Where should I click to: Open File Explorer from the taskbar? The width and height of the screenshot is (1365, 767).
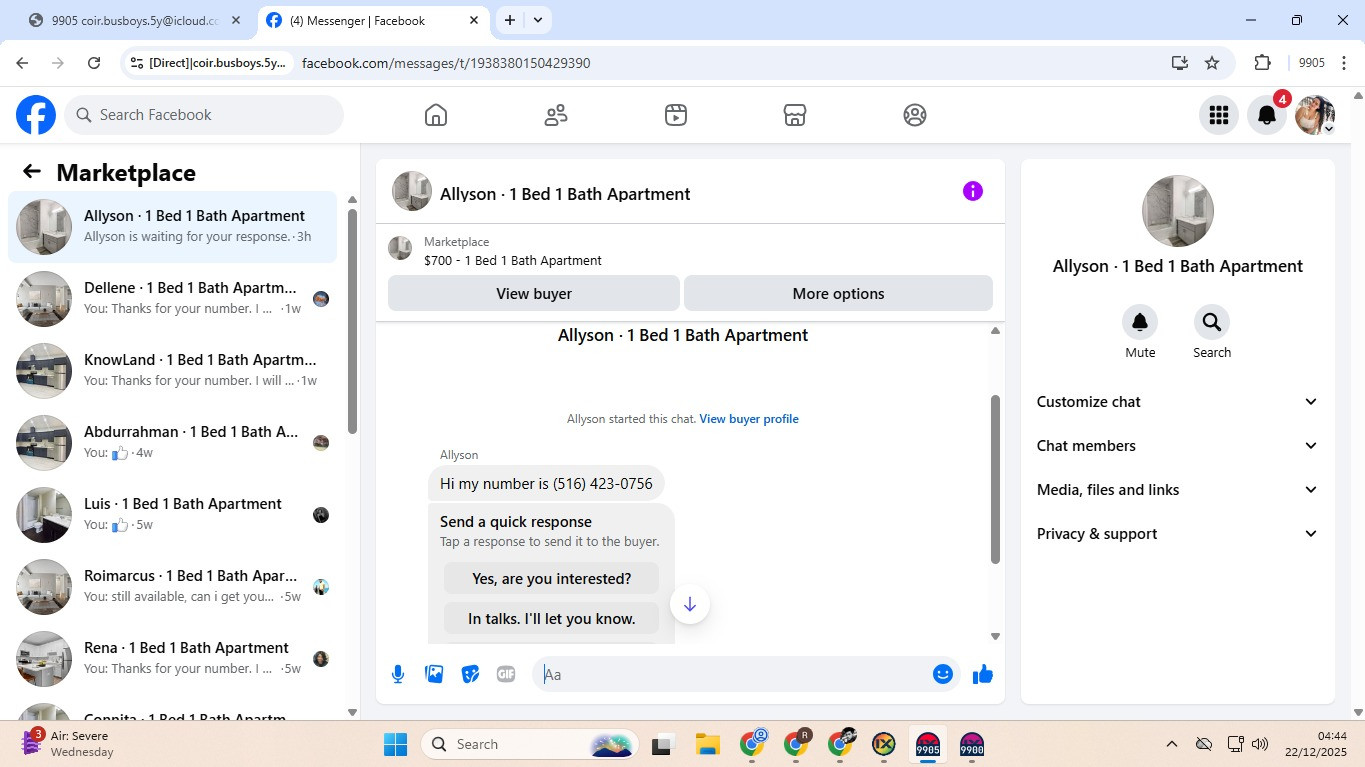(708, 744)
